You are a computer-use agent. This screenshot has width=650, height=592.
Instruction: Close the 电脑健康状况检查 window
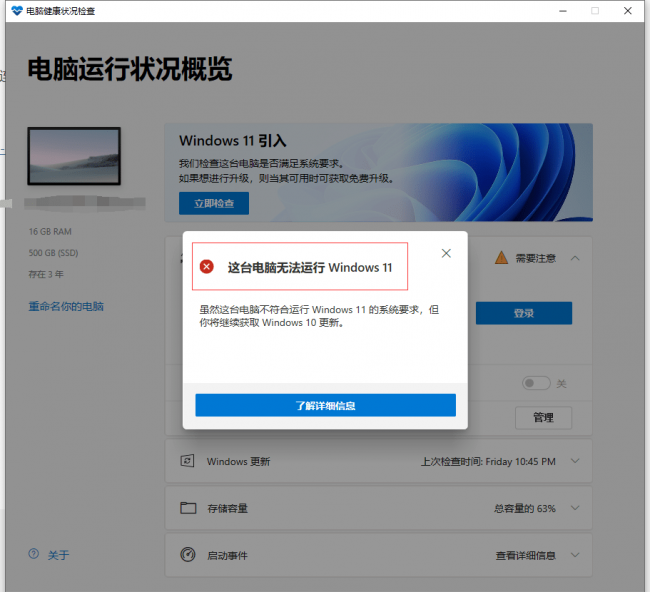pos(628,11)
